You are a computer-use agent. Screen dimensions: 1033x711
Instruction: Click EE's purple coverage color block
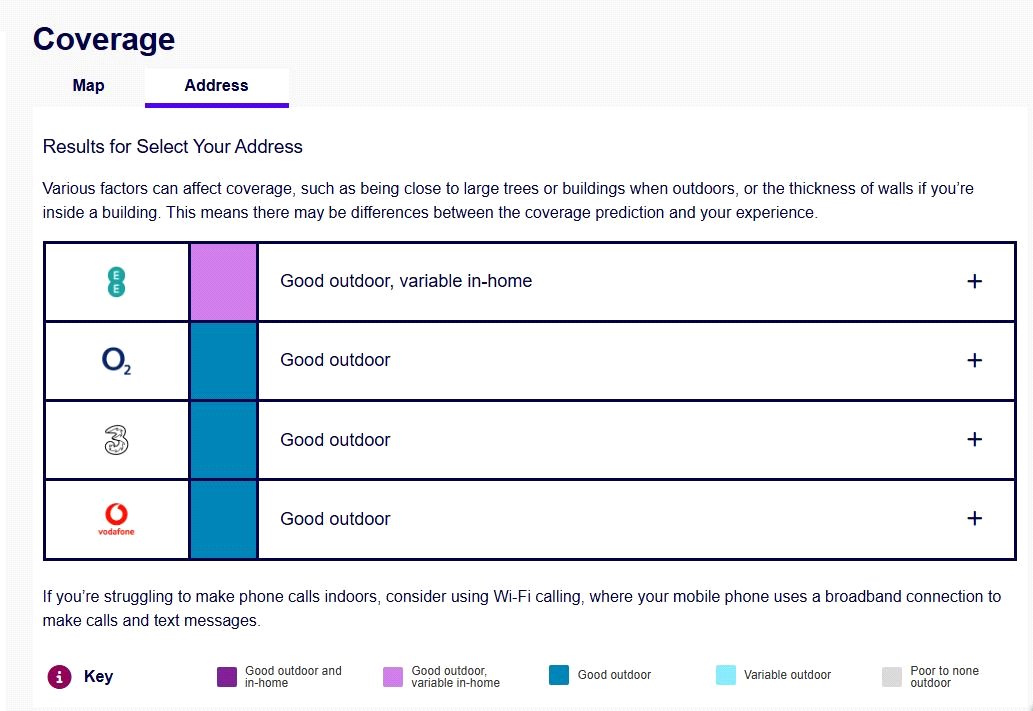coord(223,282)
